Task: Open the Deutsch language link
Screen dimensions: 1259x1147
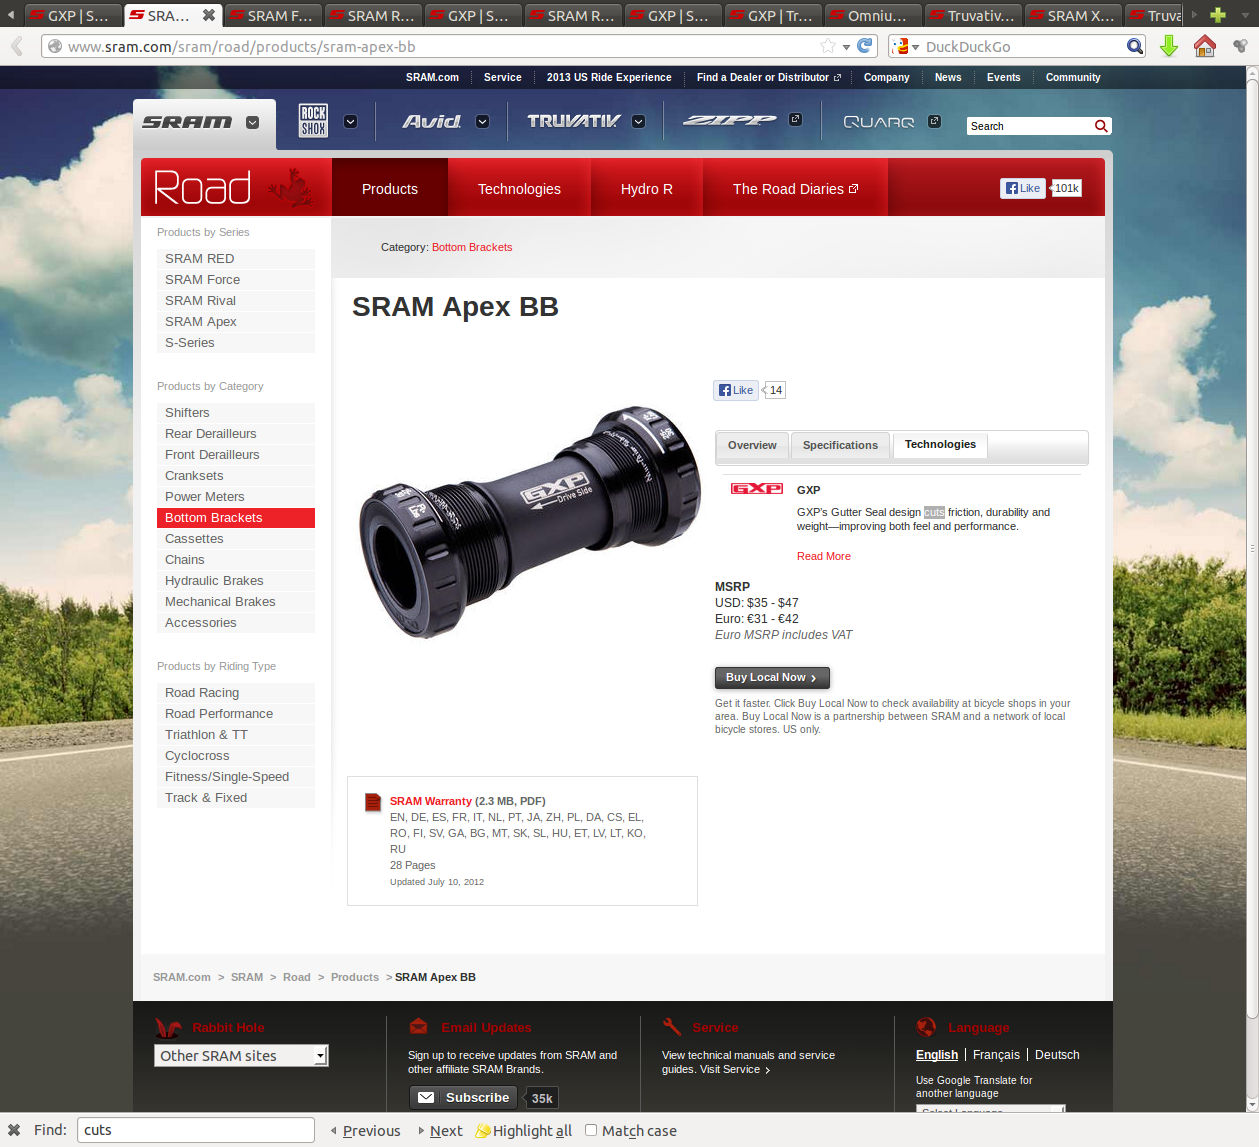Action: (1057, 1055)
